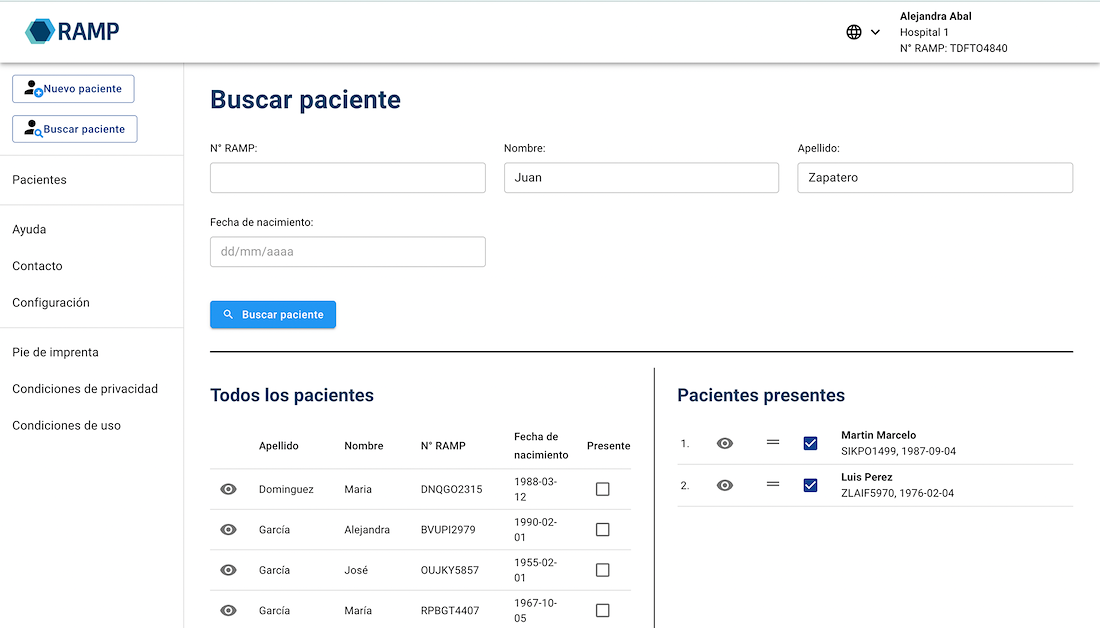1100x628 pixels.
Task: Focus the N° RAMP input field
Action: [x=348, y=178]
